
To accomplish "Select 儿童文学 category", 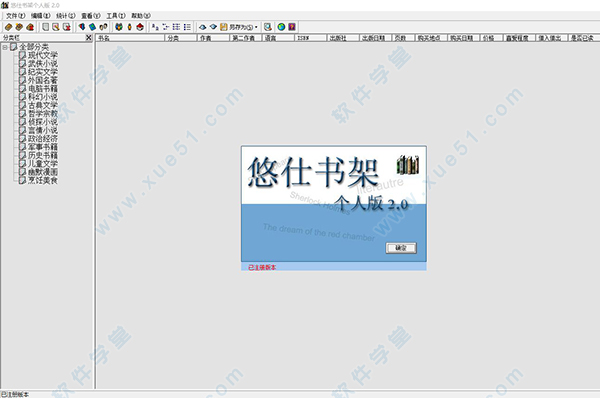I will coord(42,164).
